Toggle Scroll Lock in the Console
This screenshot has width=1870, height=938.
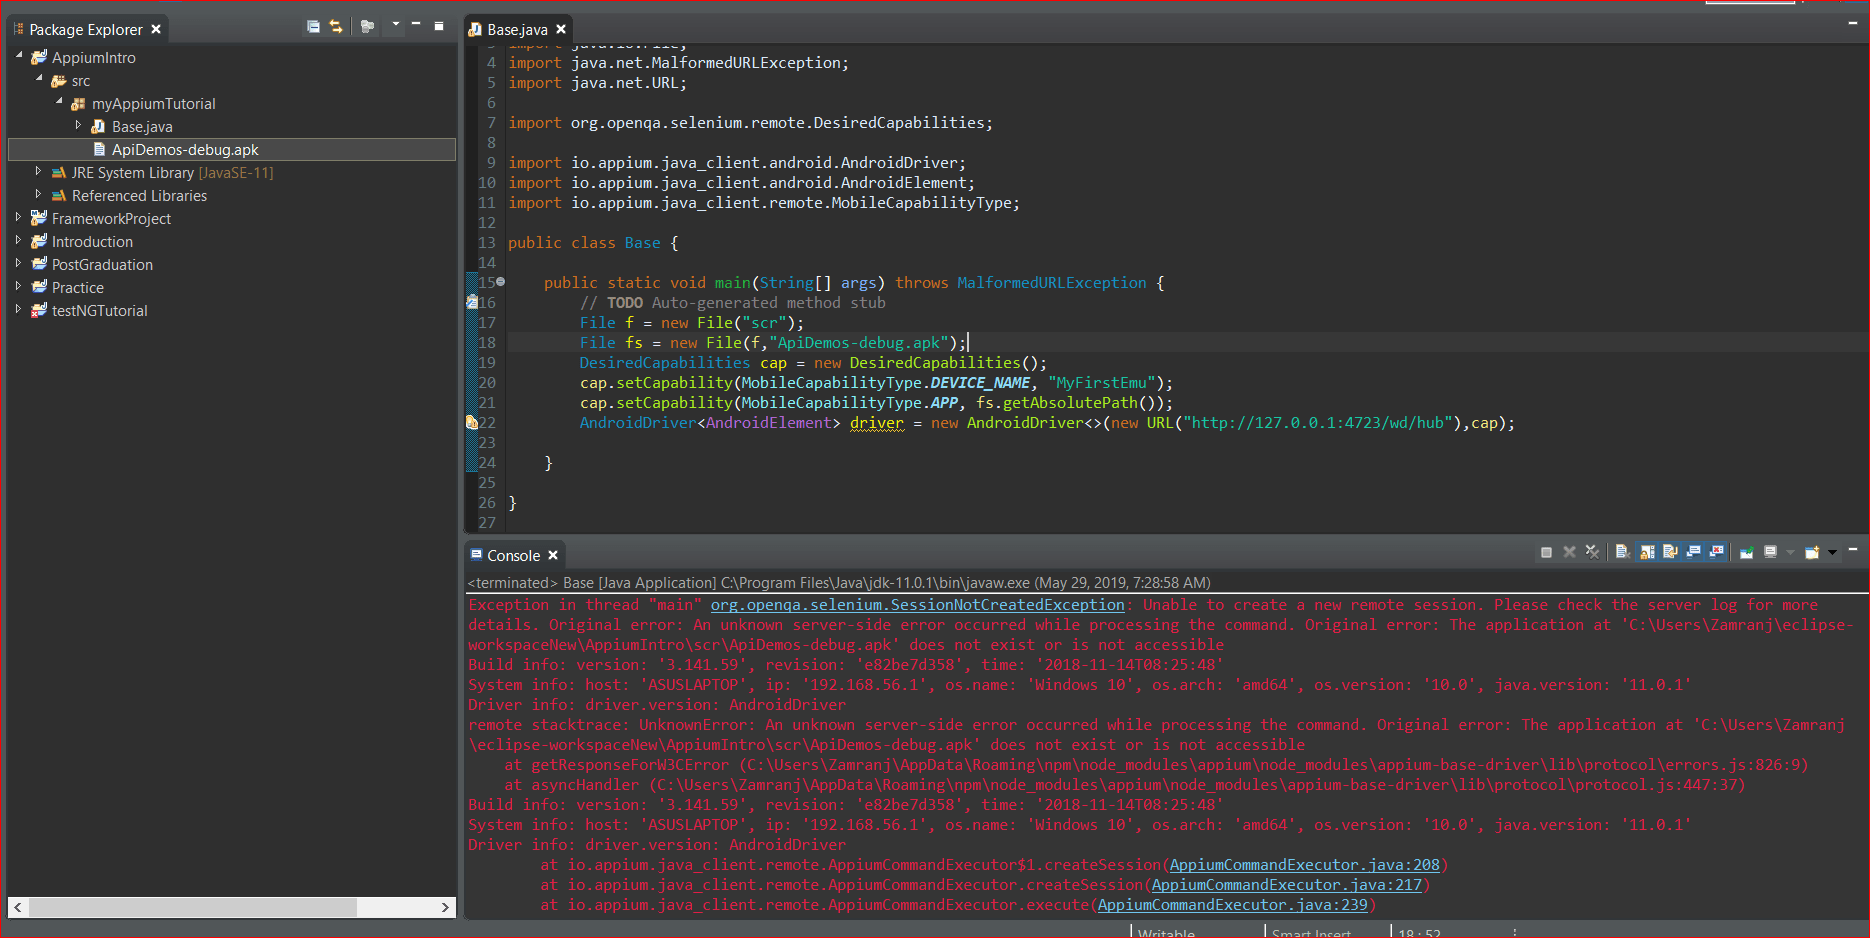tap(1648, 551)
